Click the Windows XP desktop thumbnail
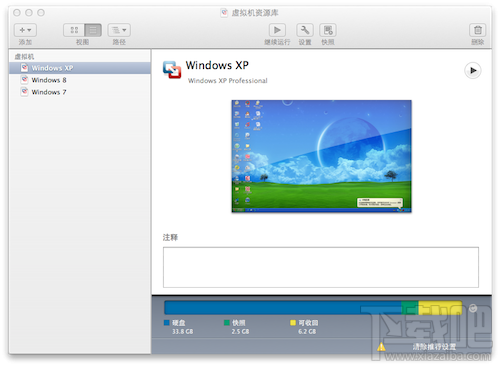Screen dimensions: 500x366 point(322,156)
